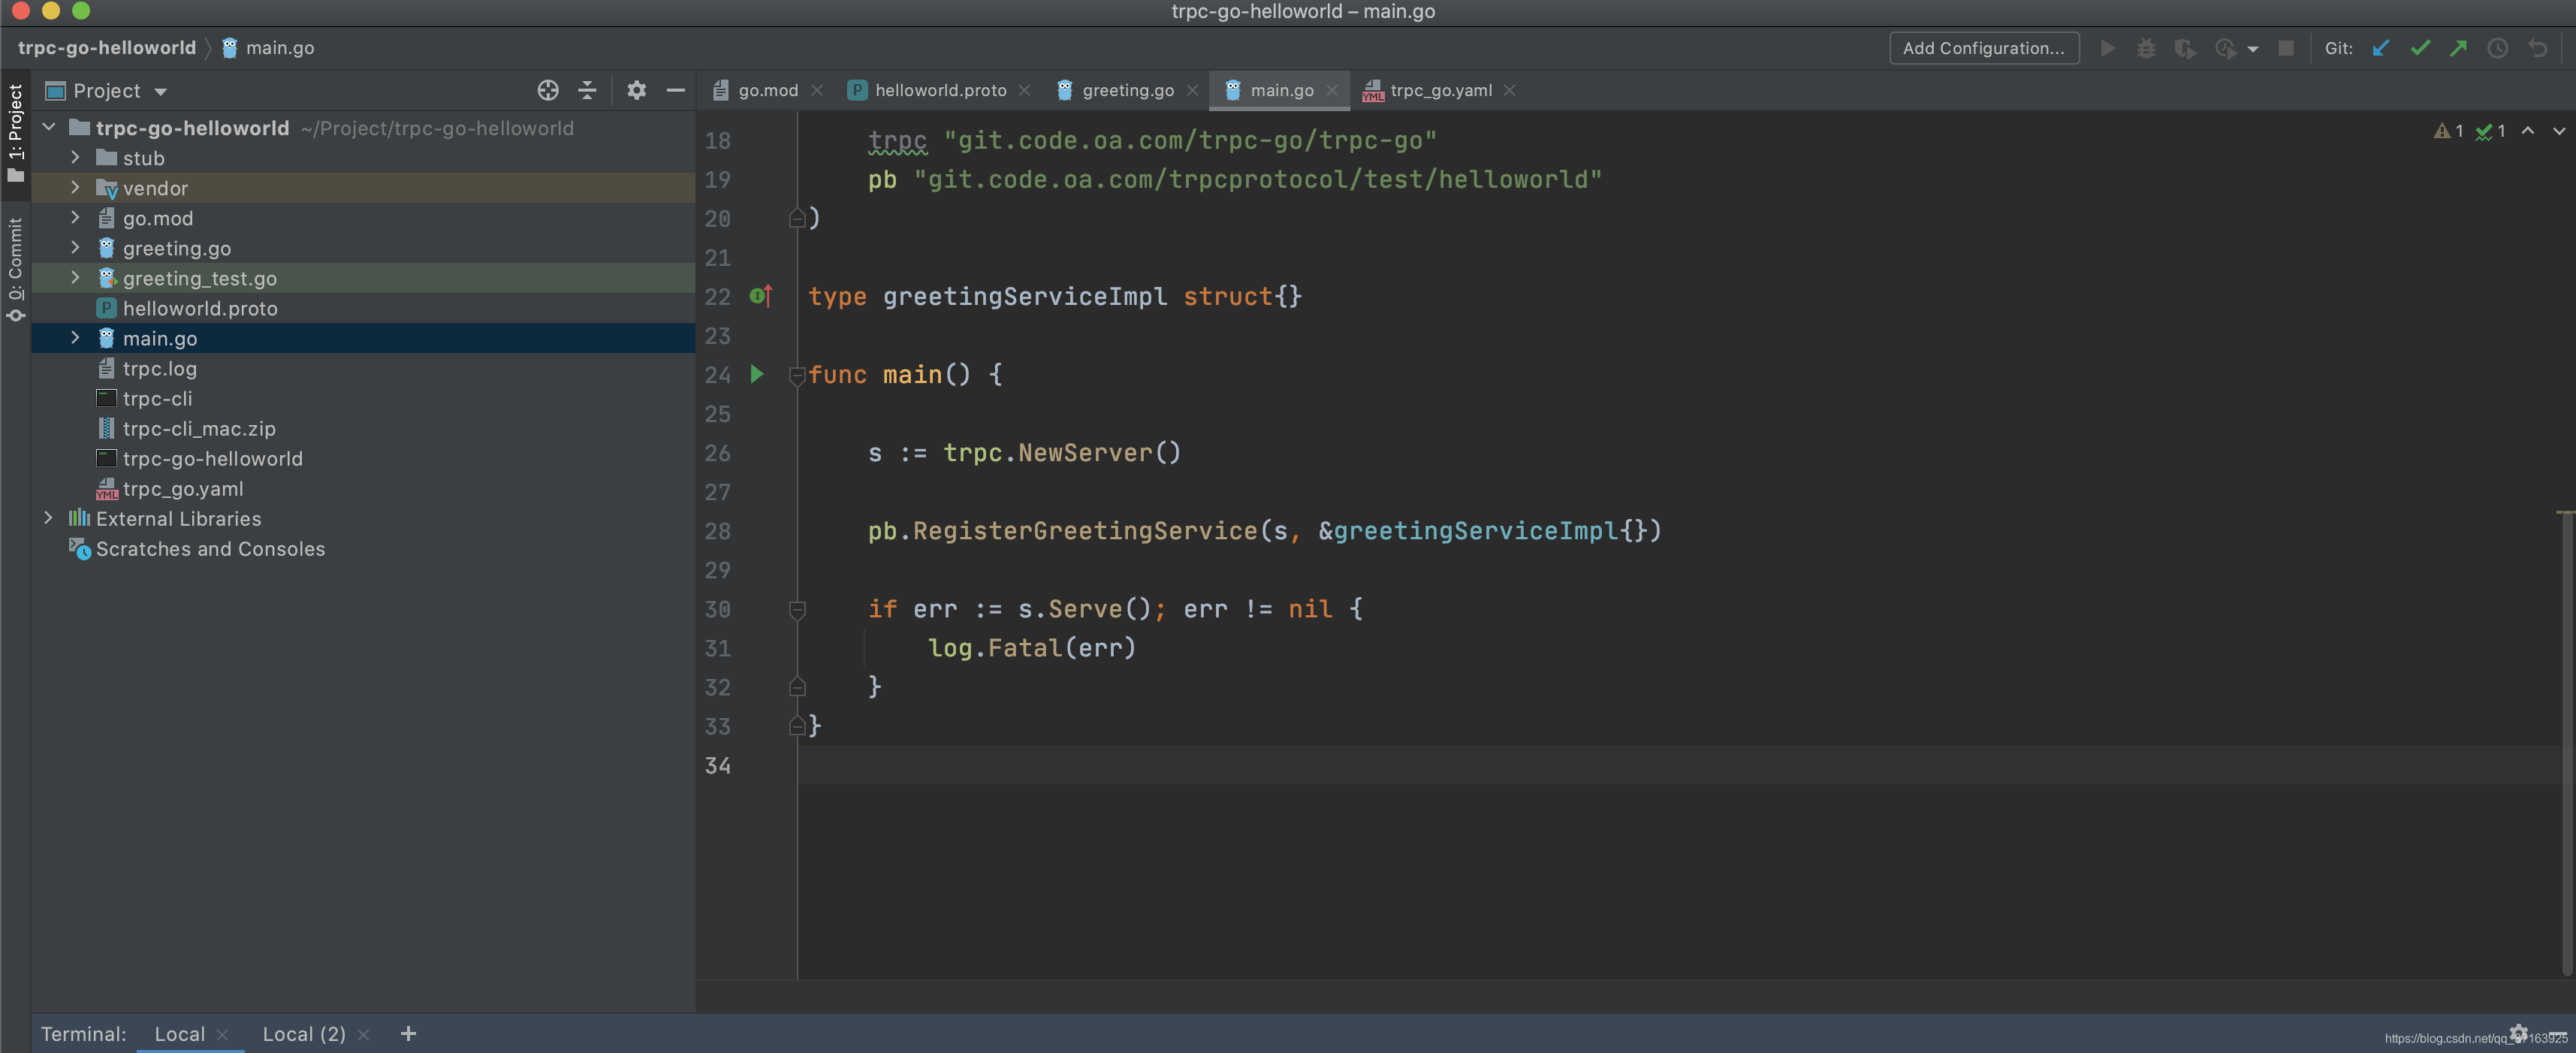Click the run gutter arrow beside main()

click(757, 374)
